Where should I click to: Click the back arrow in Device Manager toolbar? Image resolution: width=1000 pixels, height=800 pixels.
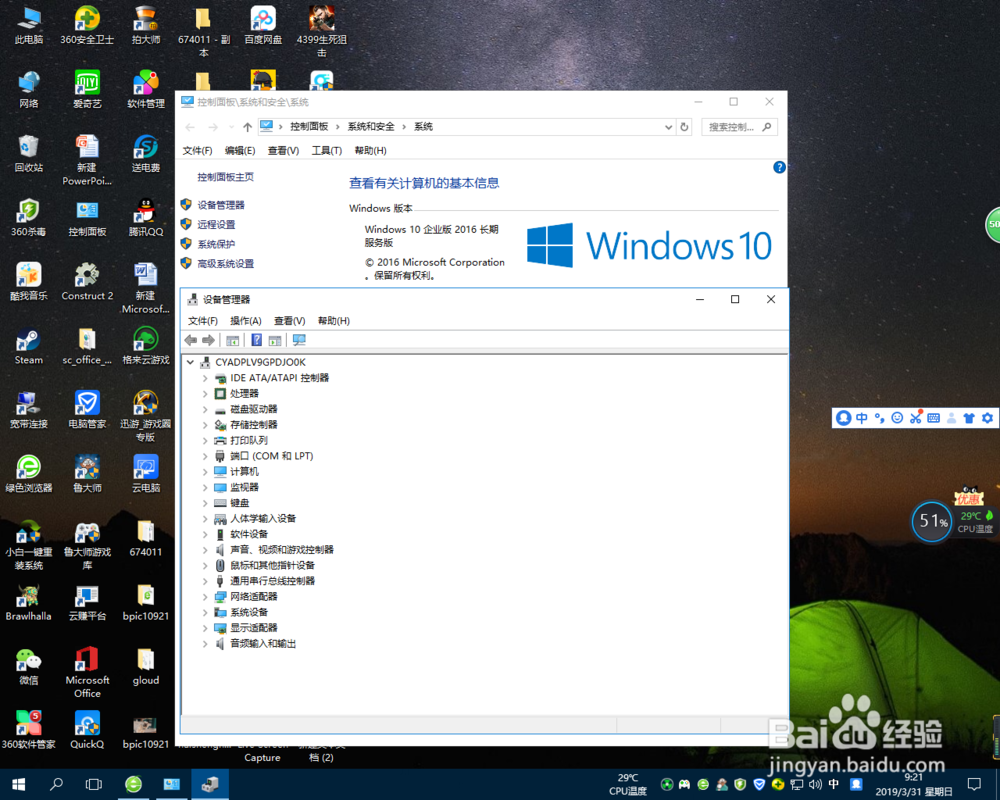pos(191,341)
